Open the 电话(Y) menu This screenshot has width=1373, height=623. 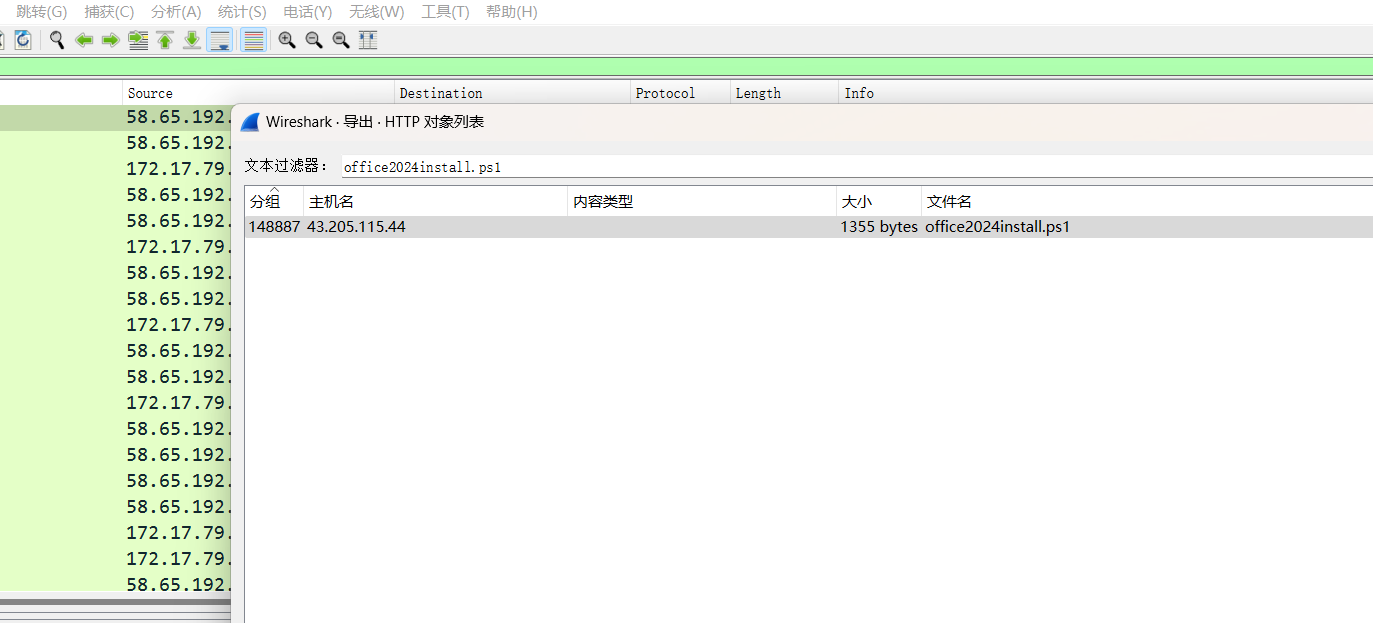[x=308, y=12]
